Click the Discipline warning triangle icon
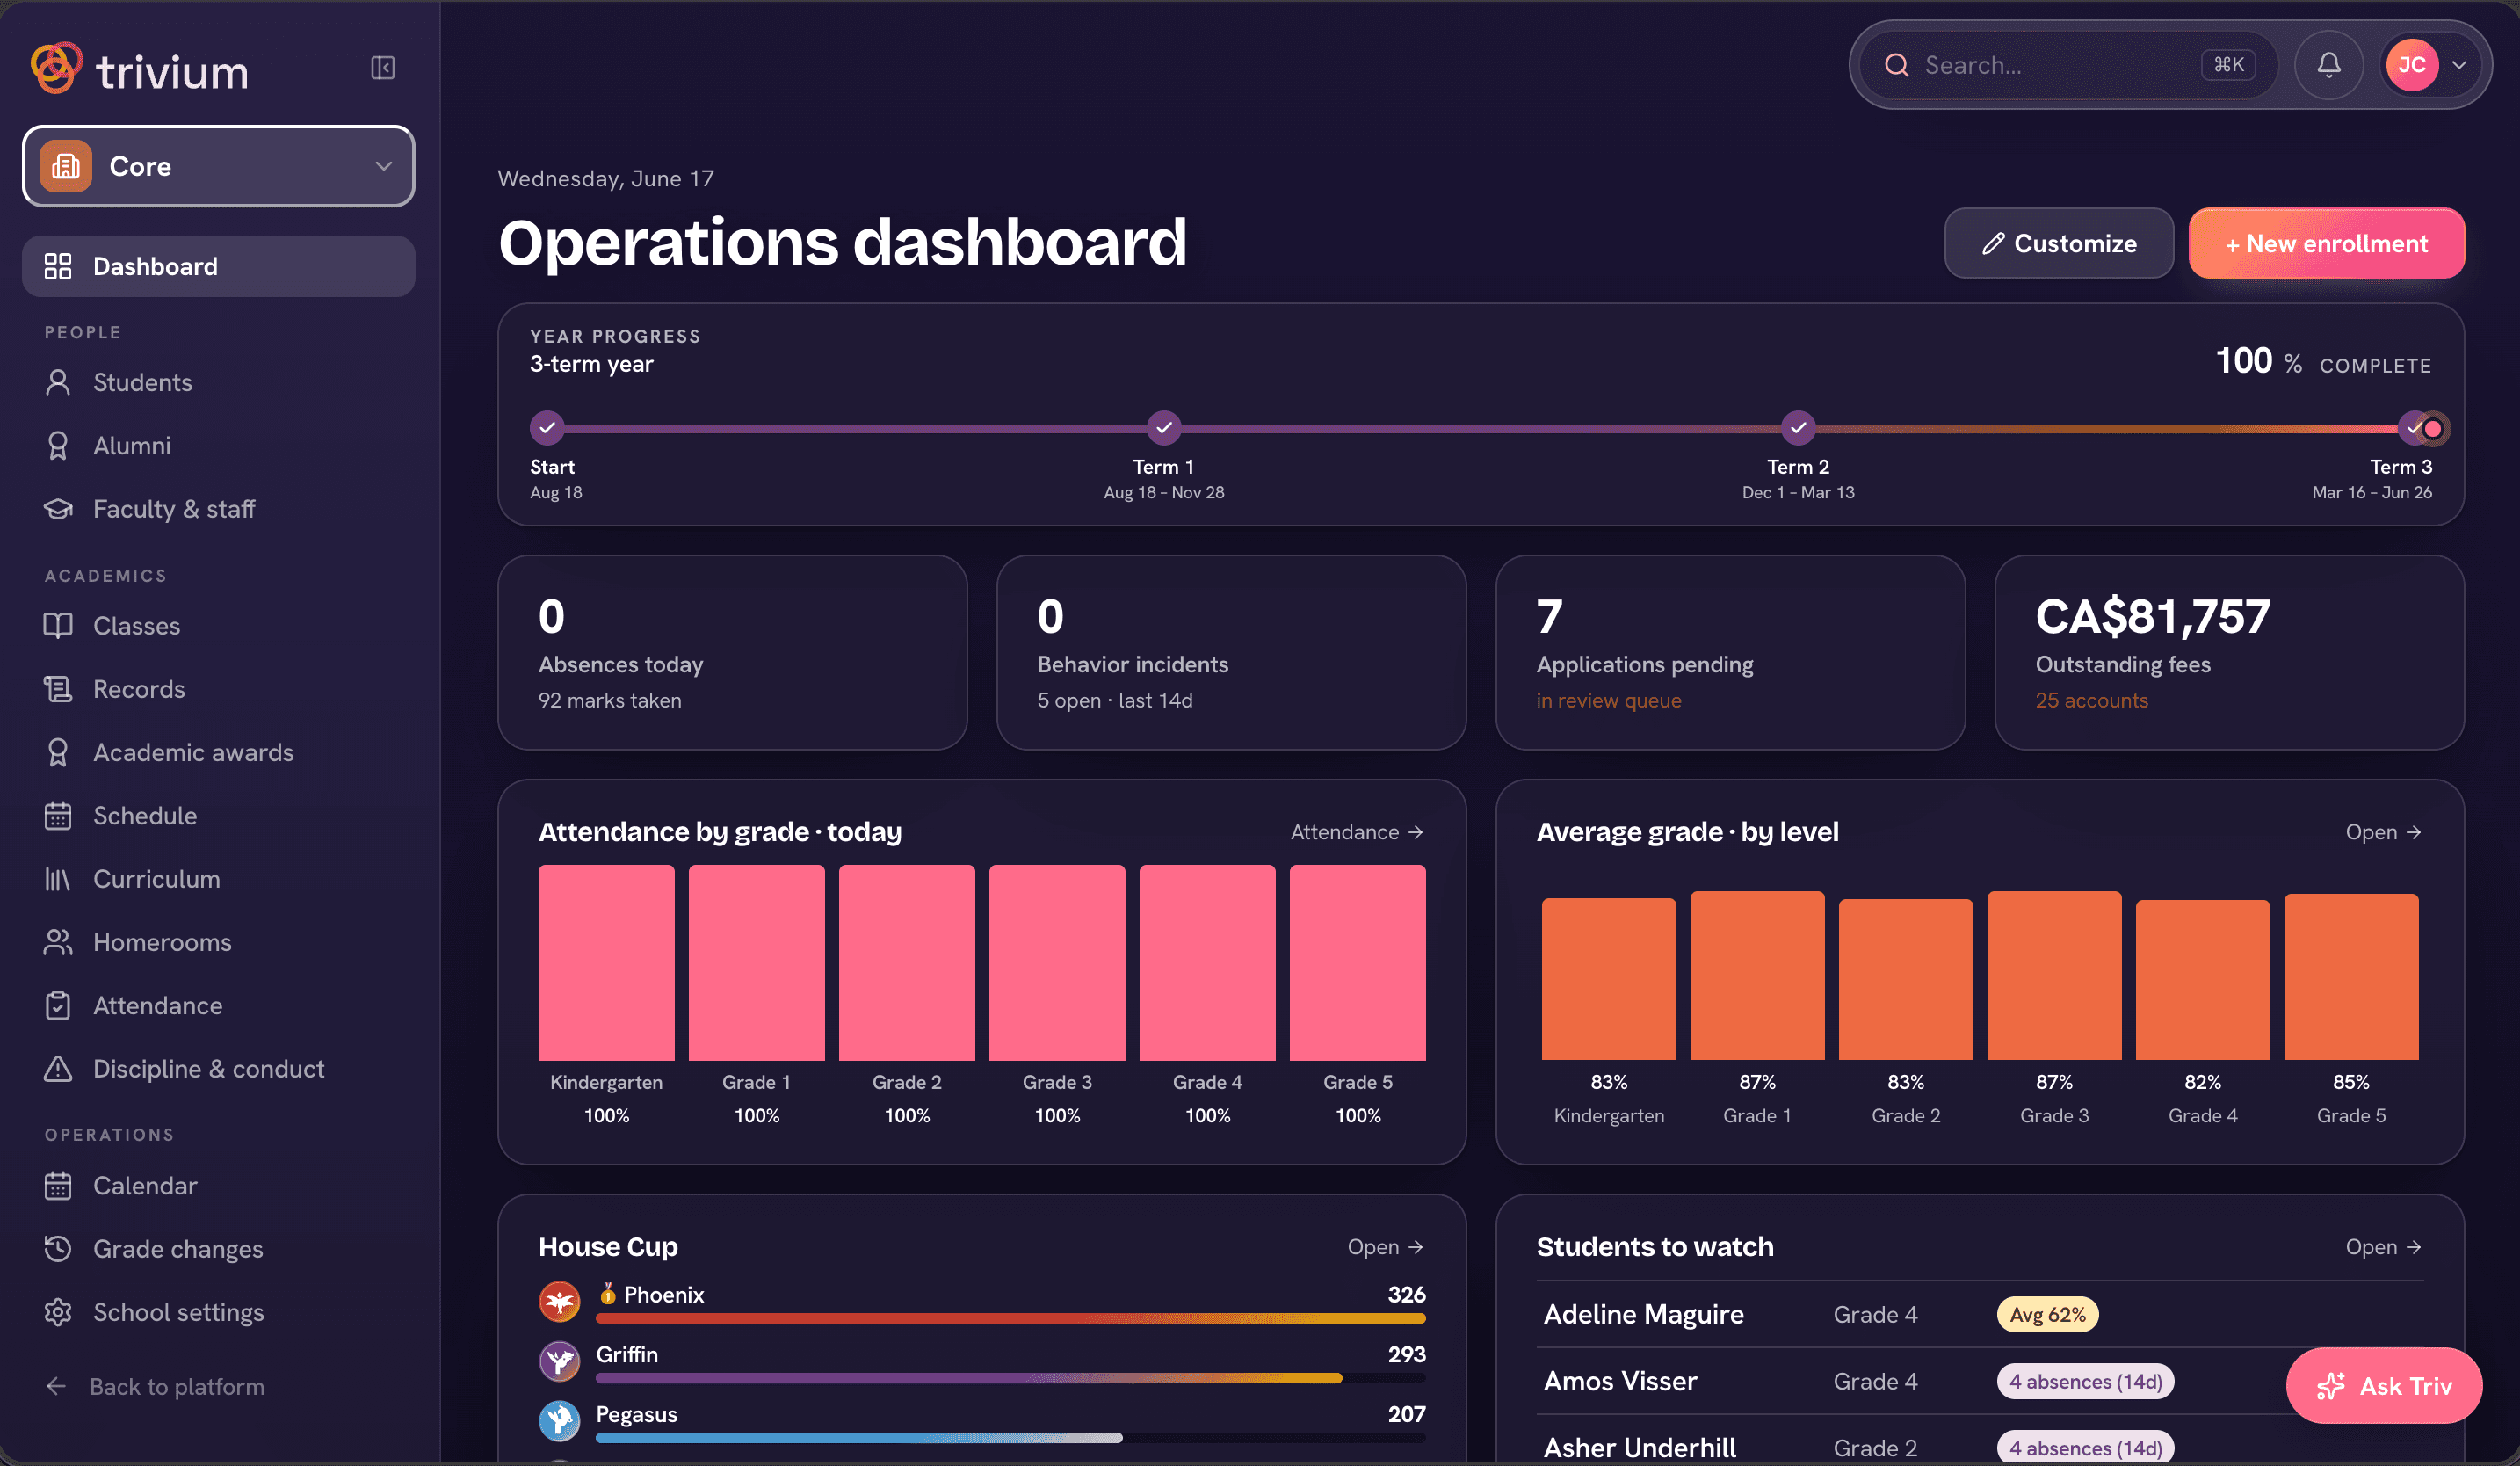Screen dimensions: 2520x1466 pos(58,1069)
